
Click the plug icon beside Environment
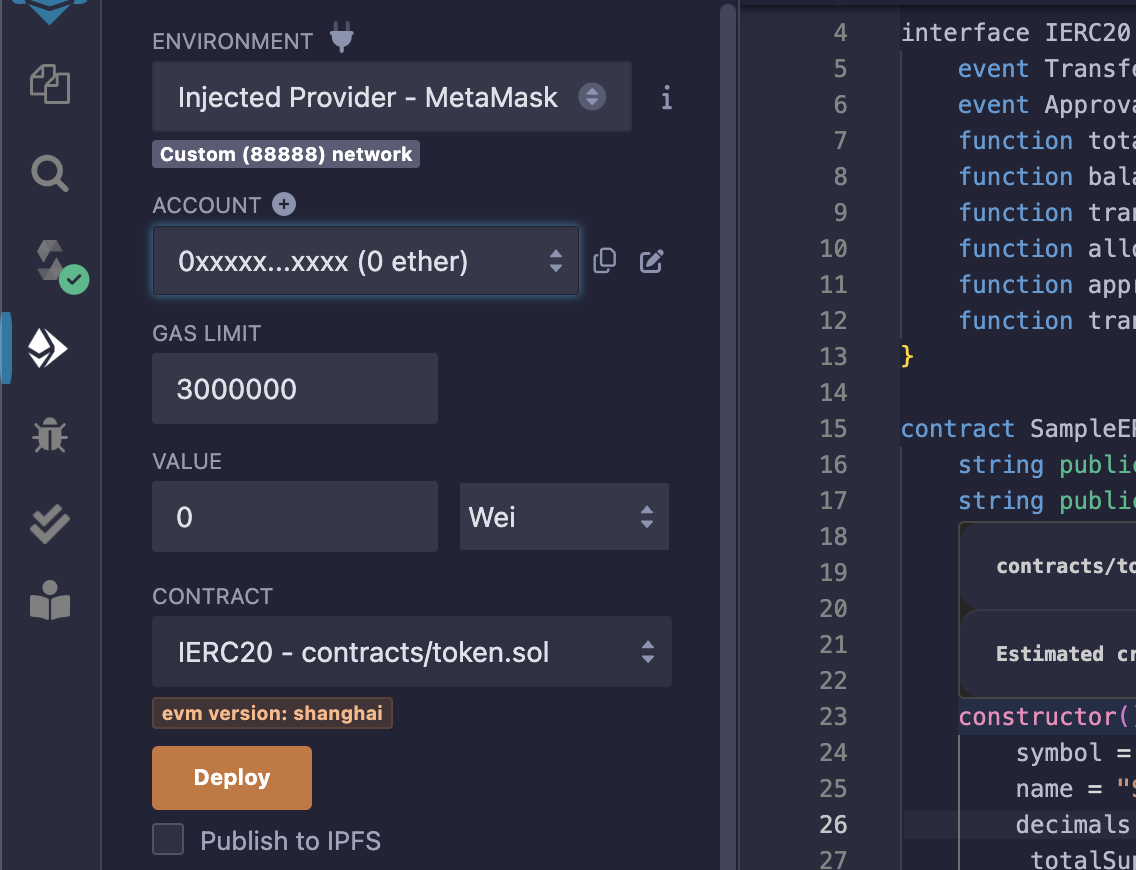342,40
